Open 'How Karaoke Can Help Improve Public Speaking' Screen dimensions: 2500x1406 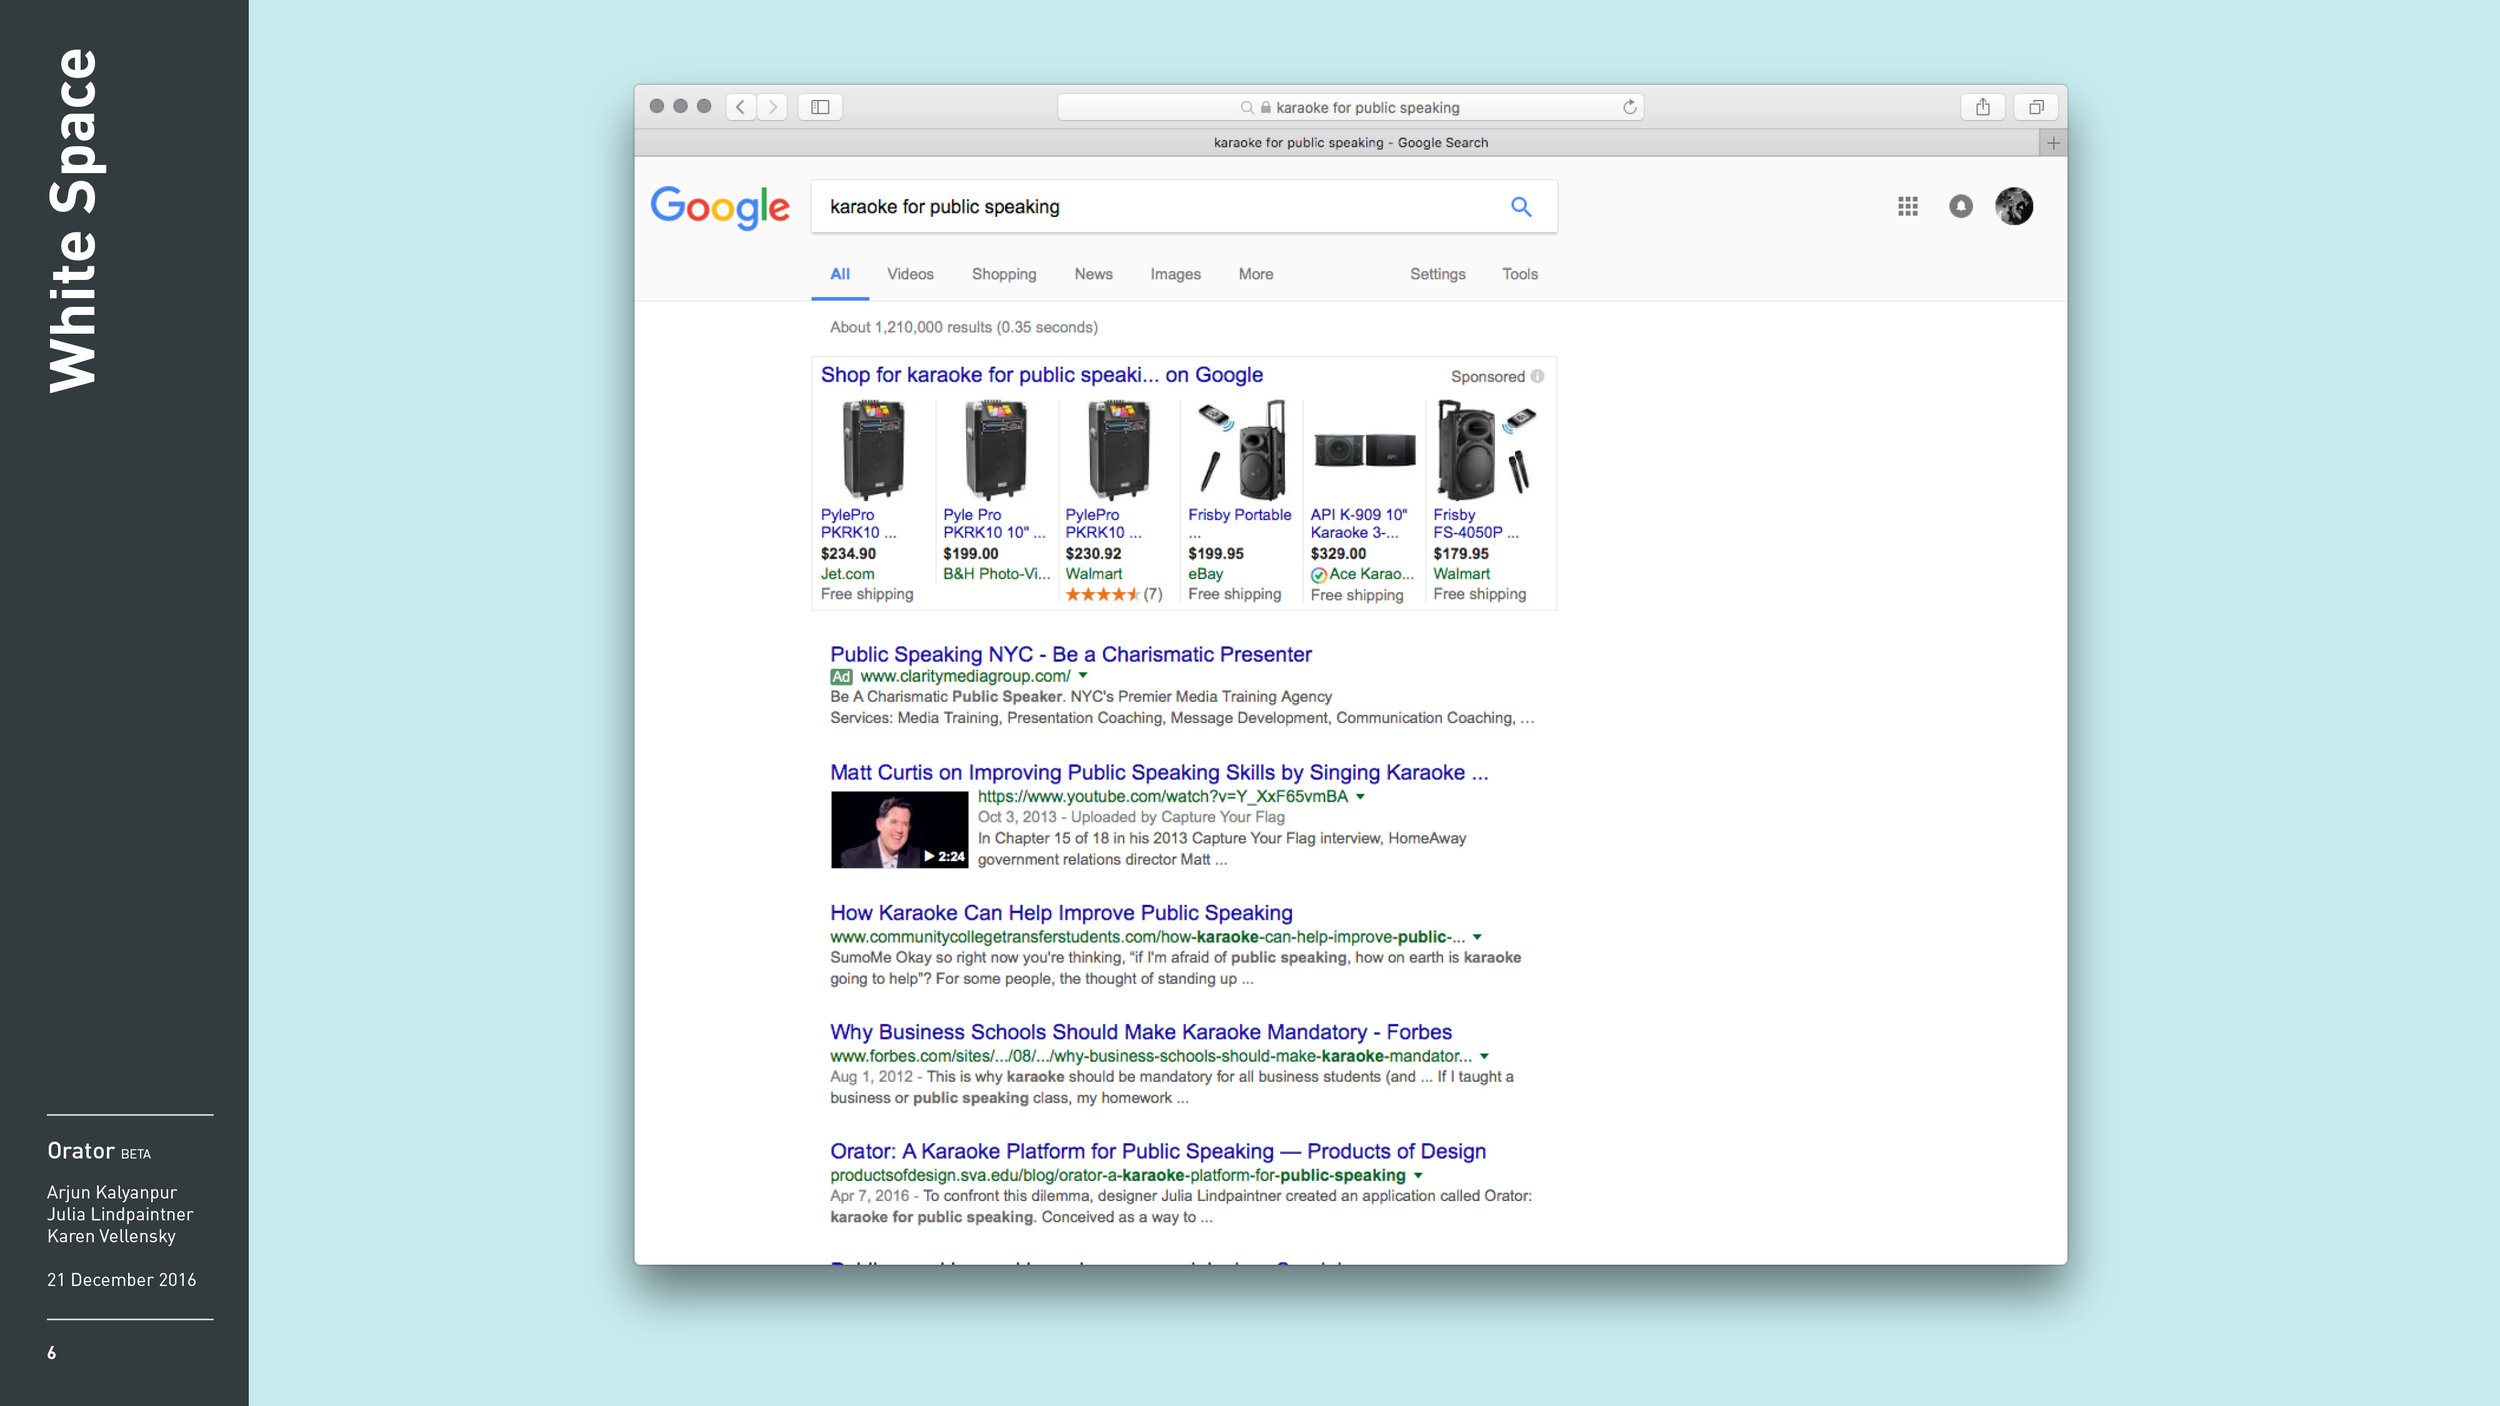click(1061, 913)
